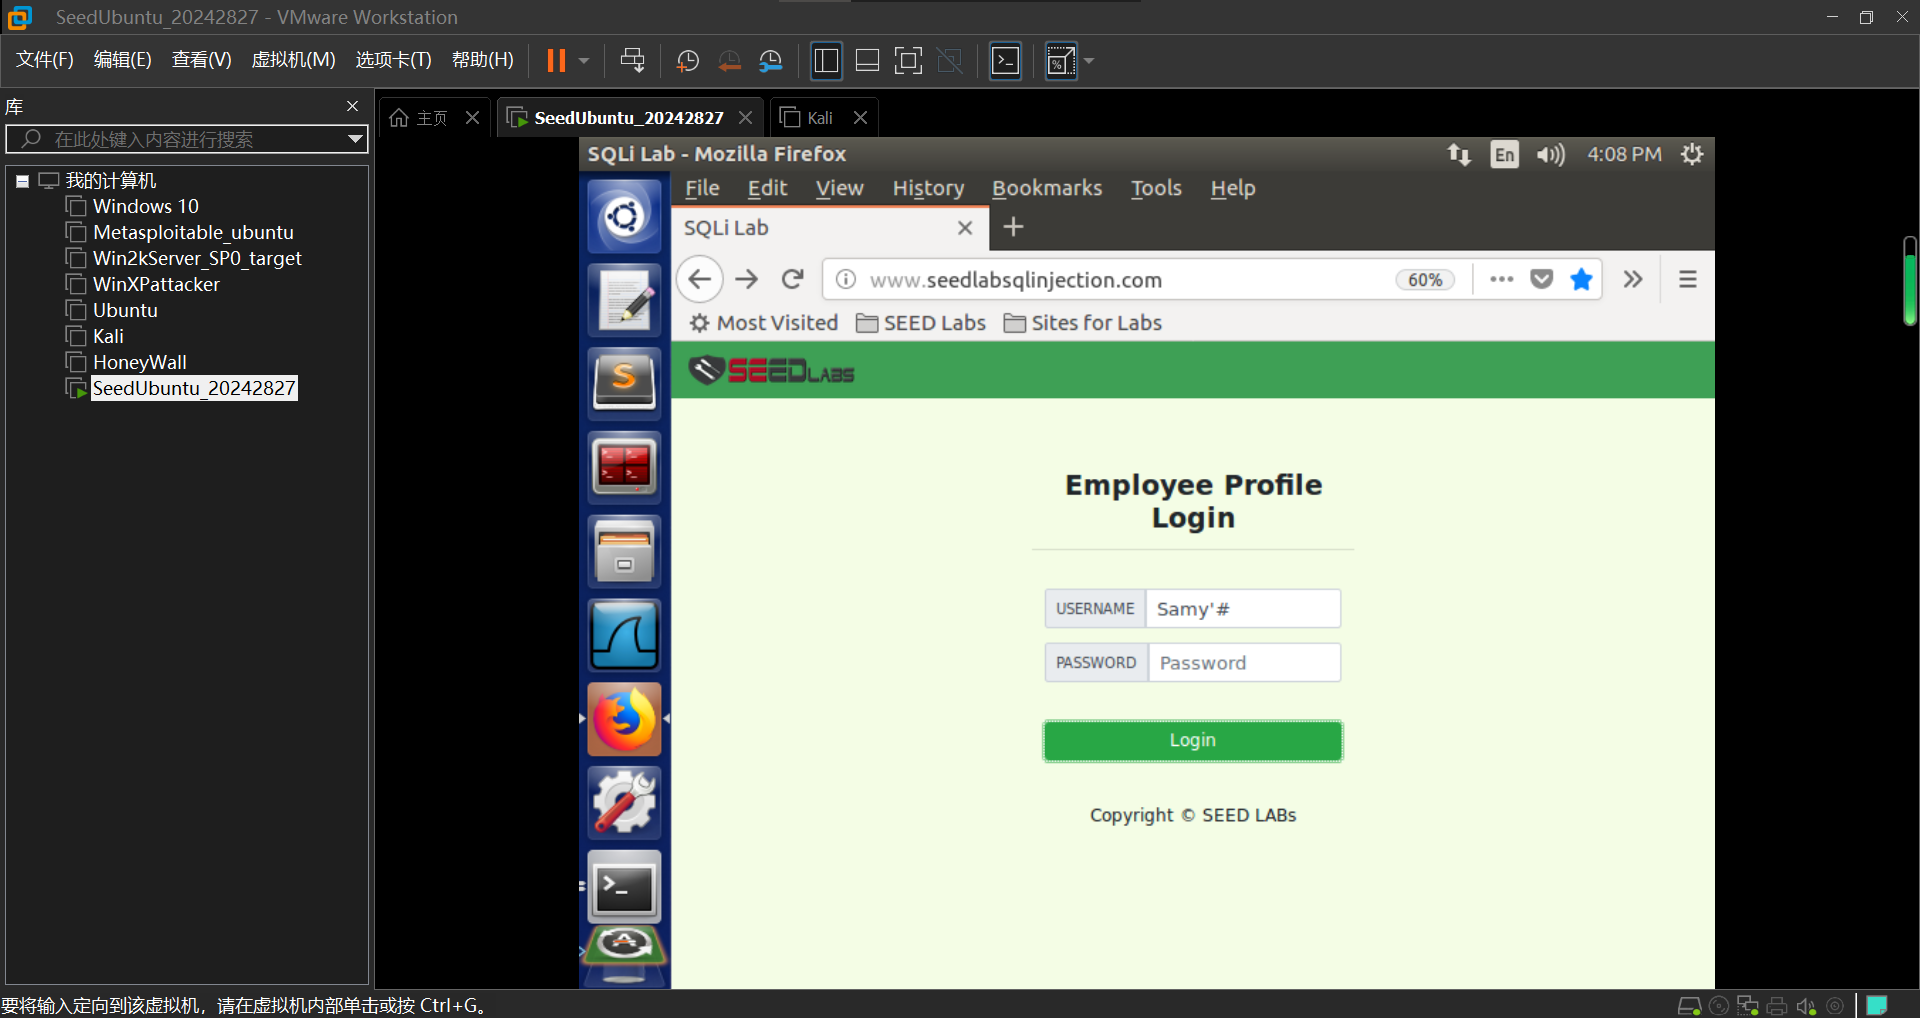1920x1018 pixels.
Task: Revert to the previous snapshot
Action: 729,61
